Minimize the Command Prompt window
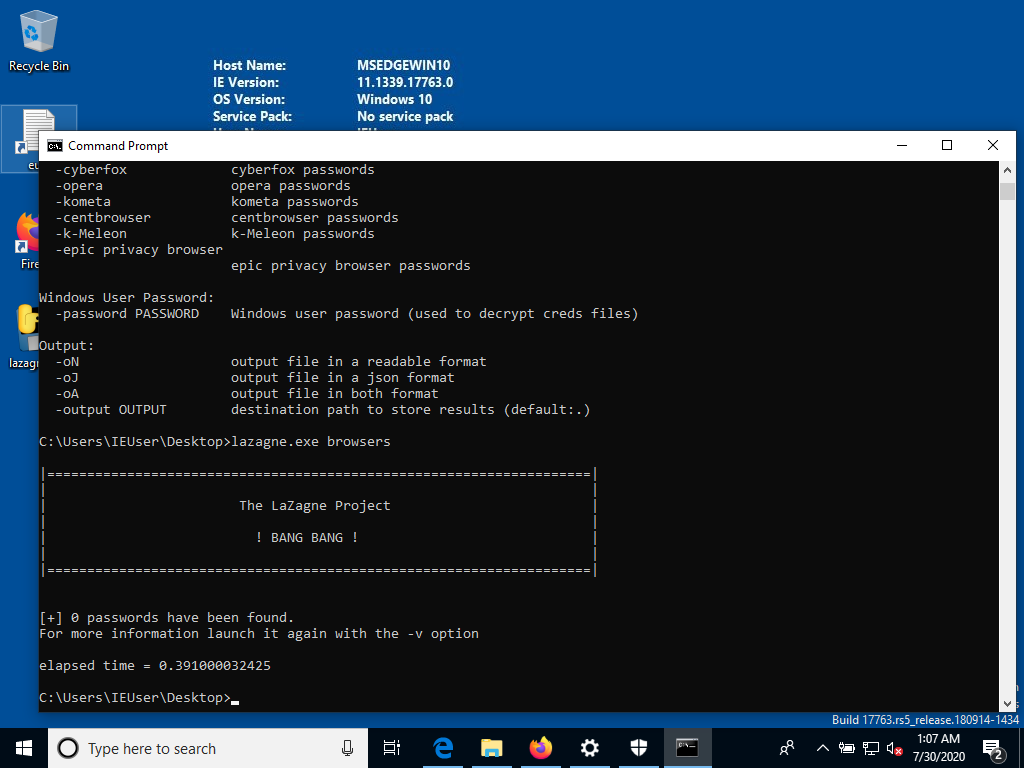Screen dimensions: 1024x768 [x=902, y=146]
